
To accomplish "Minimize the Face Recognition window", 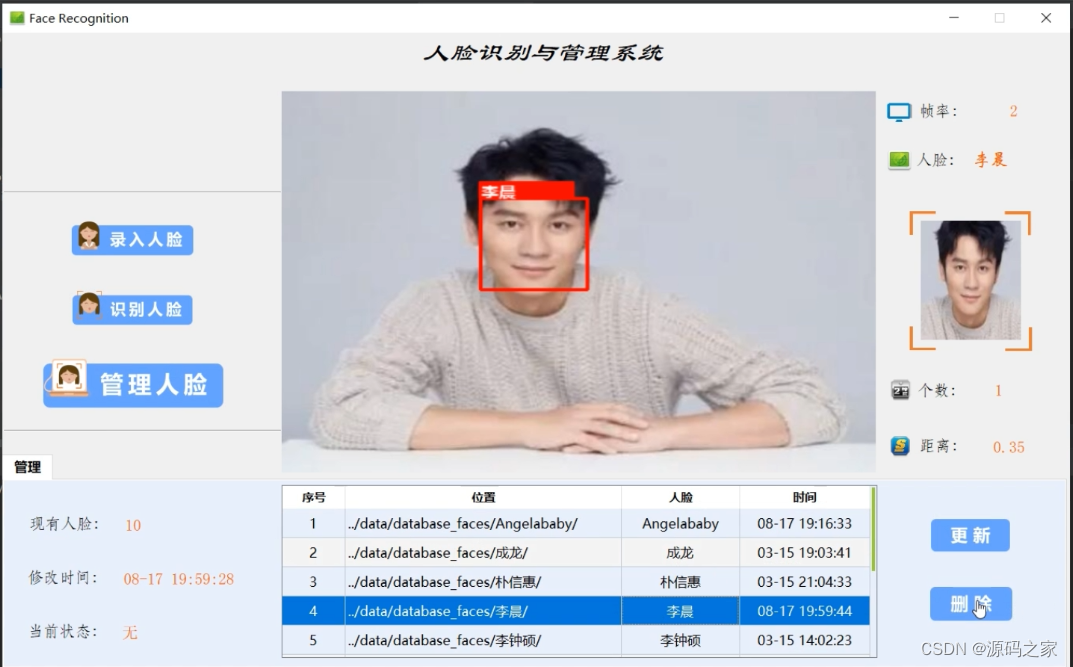I will click(954, 18).
